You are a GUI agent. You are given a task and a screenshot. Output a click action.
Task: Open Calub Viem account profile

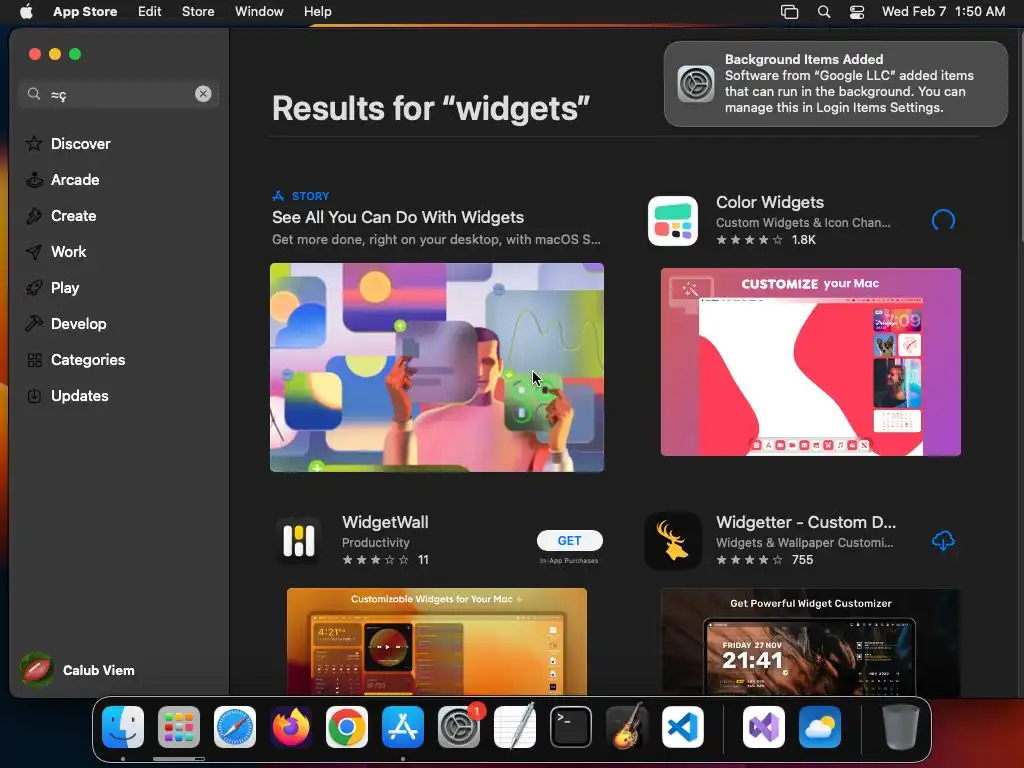click(77, 670)
